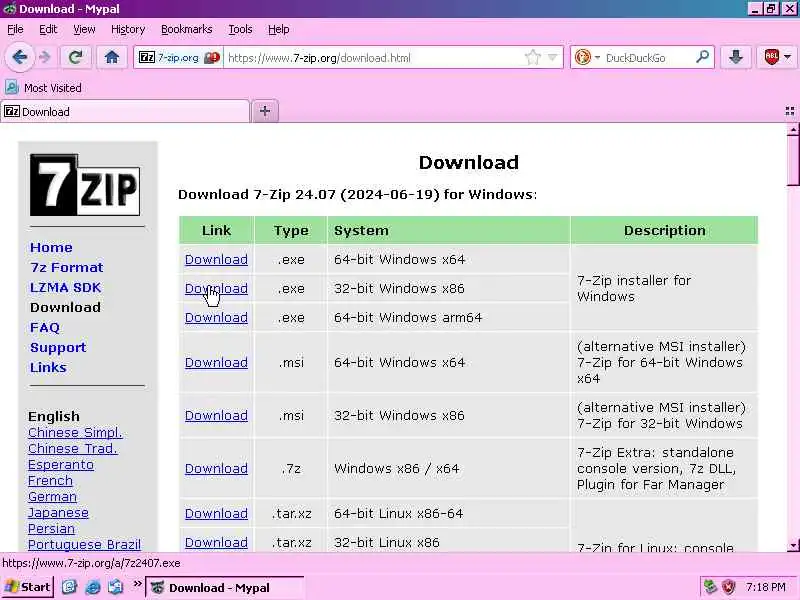The image size is (800, 600).
Task: Click the 7-zip.org site identity icon
Action: pos(178,58)
